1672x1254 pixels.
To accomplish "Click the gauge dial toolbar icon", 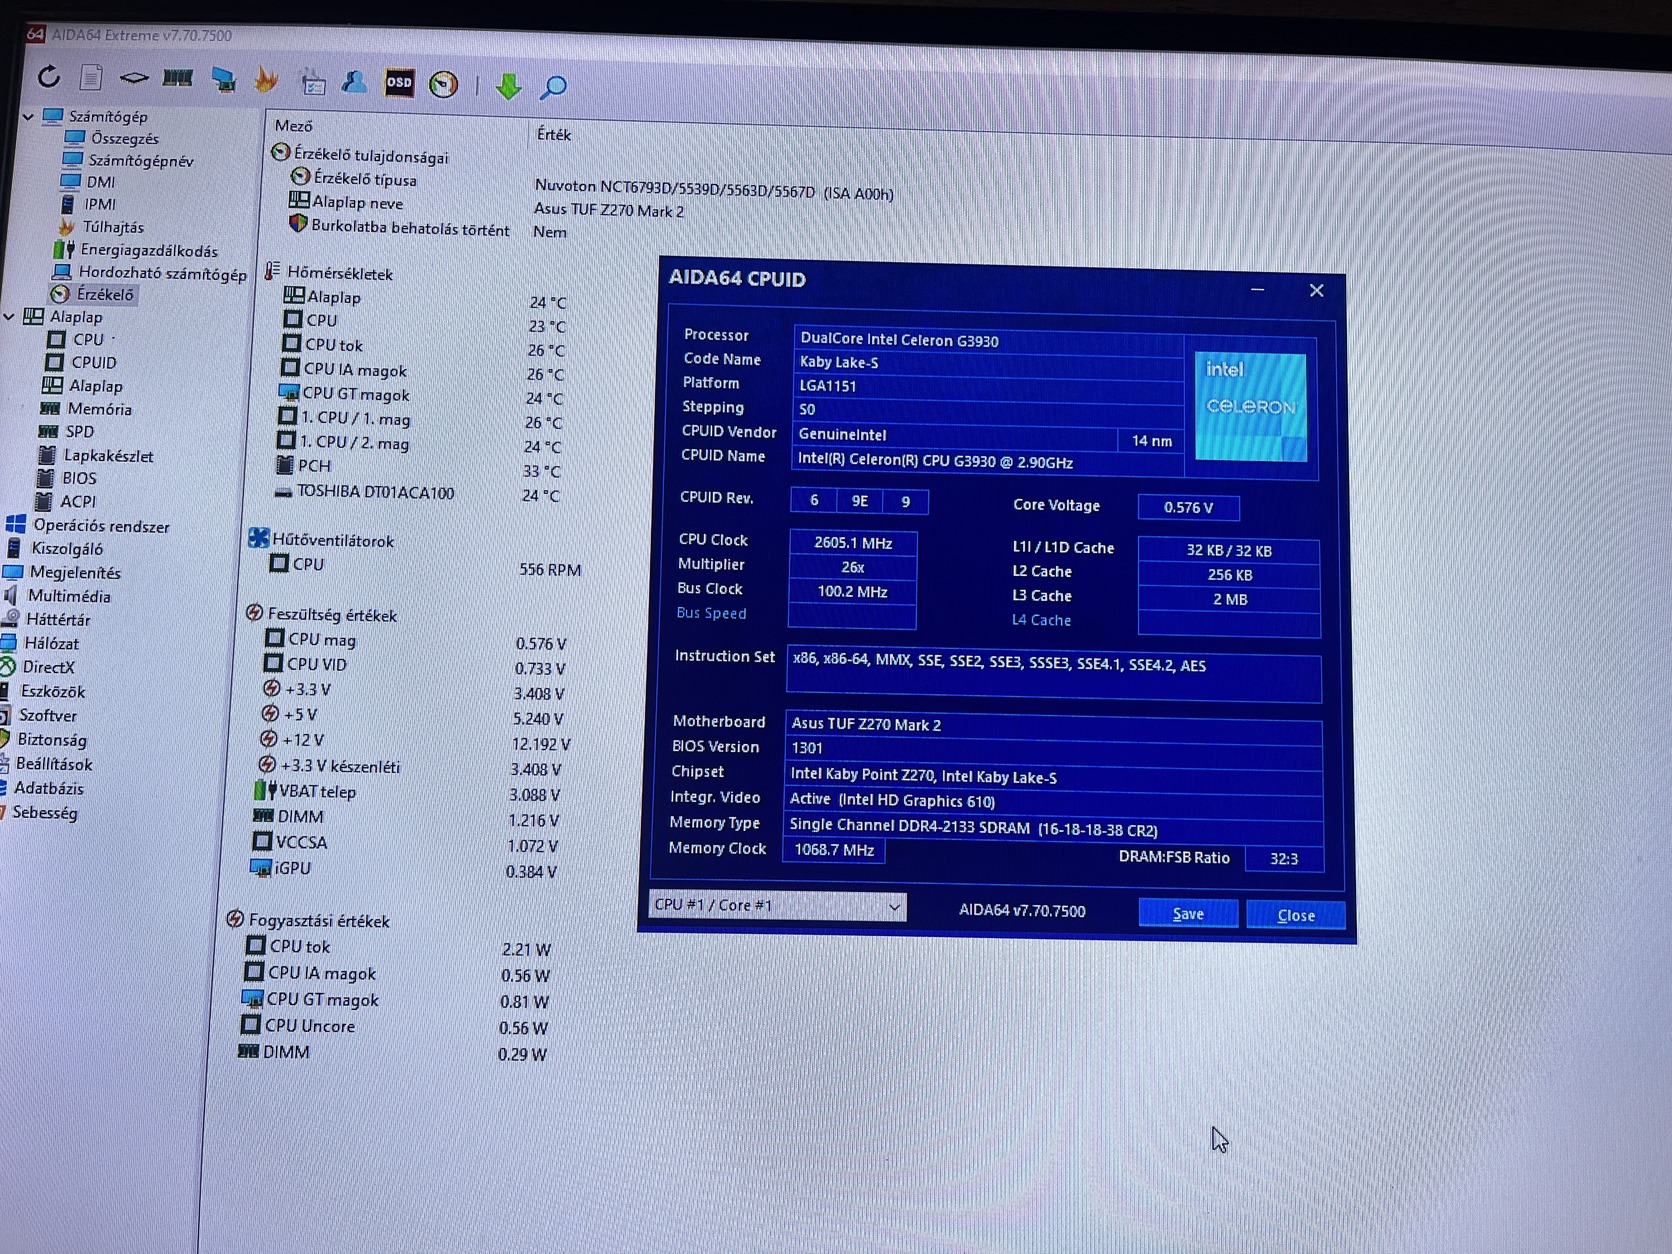I will tap(443, 85).
